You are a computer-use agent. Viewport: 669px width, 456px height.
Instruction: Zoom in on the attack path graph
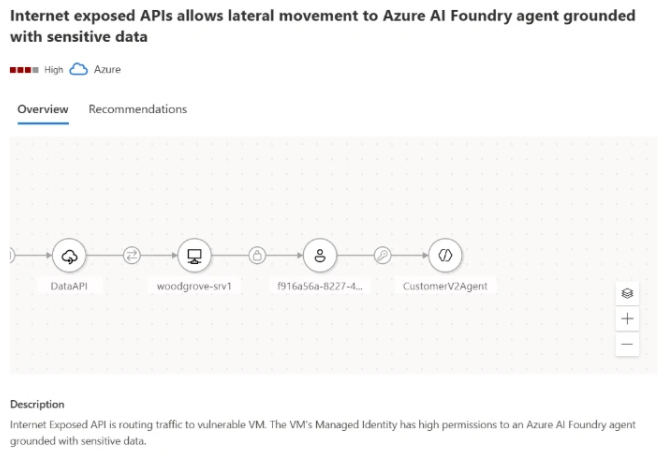click(627, 319)
